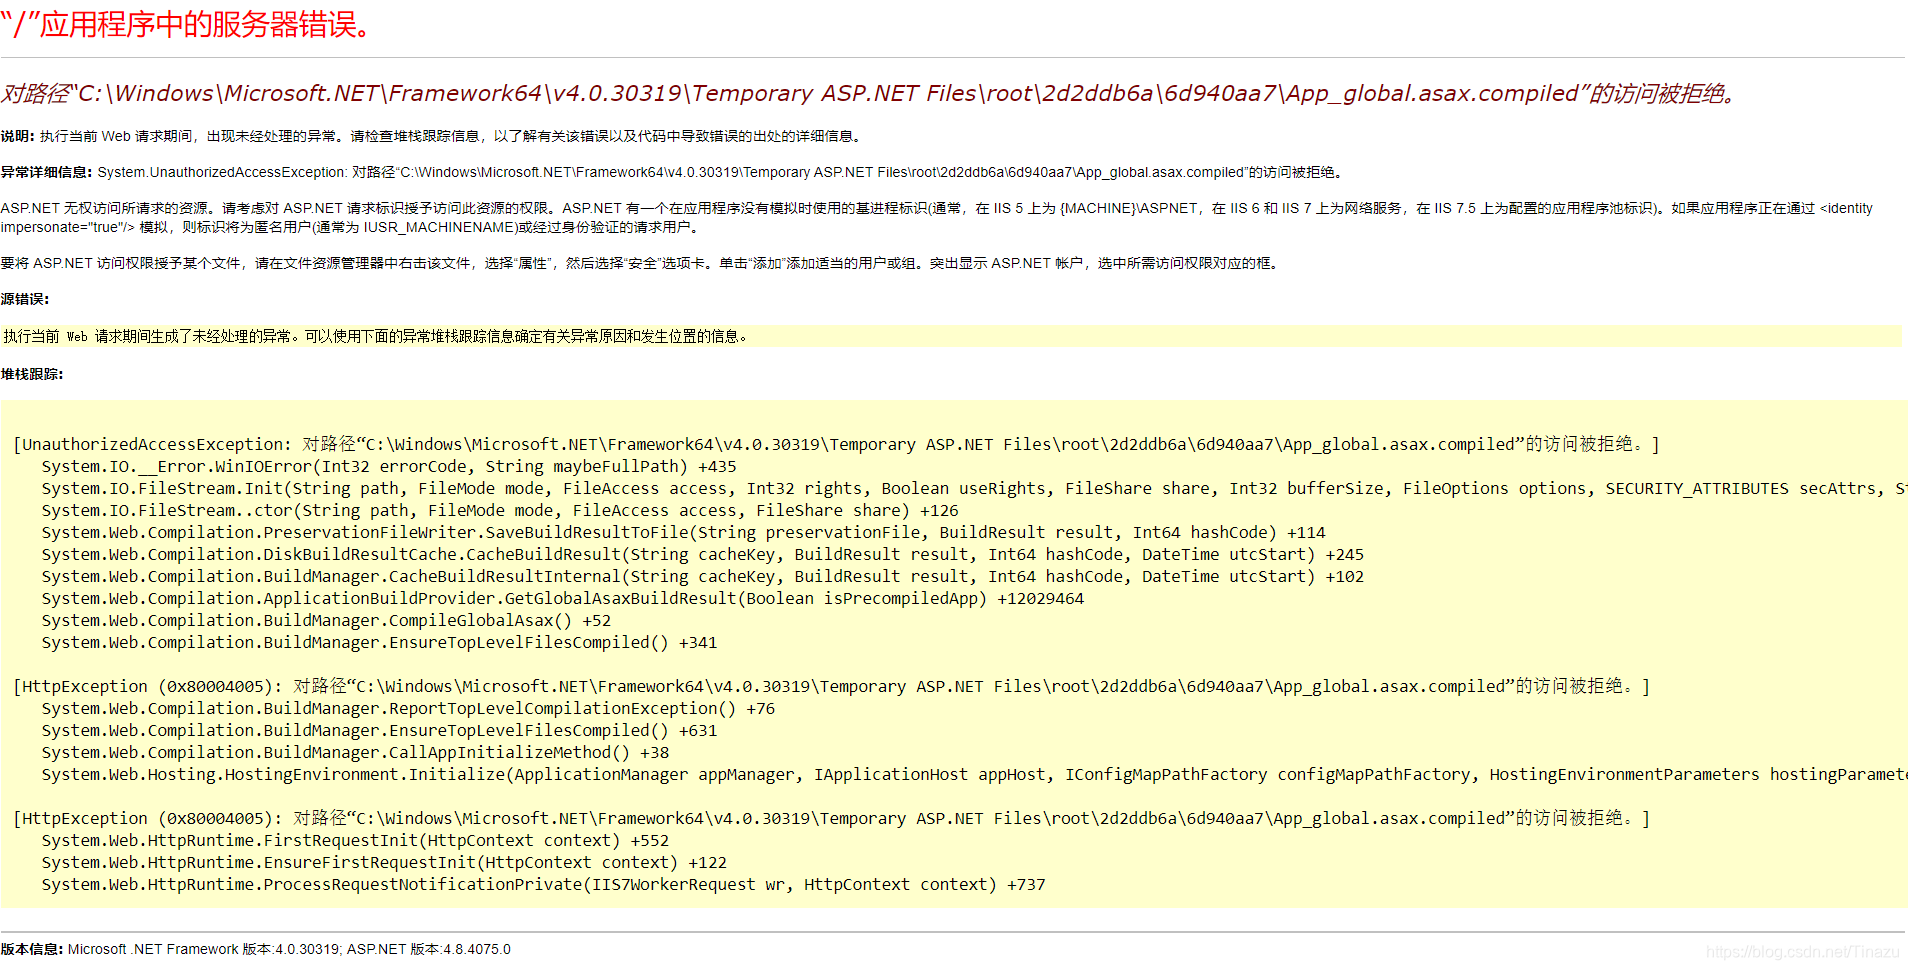Click the paragraph starting "ASP.NET 无权访问所请求的资源"

click(937, 217)
